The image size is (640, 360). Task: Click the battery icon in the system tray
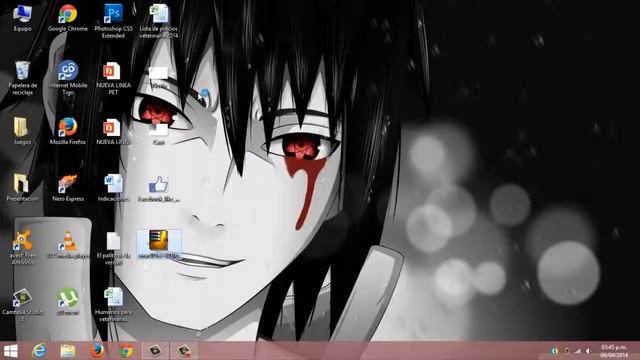(x=567, y=351)
